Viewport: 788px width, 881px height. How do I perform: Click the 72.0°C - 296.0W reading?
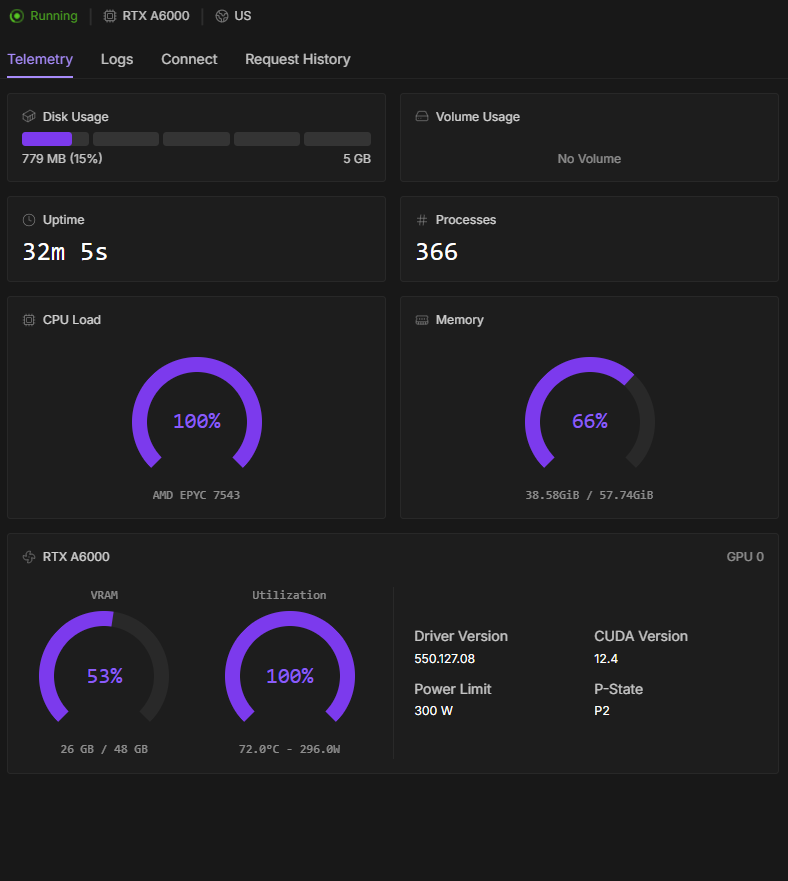pyautogui.click(x=289, y=749)
